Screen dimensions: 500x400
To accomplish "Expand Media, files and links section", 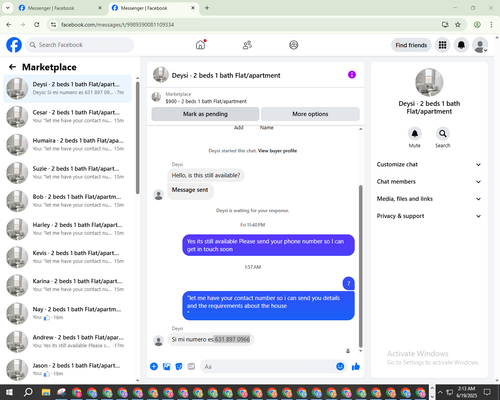I will point(429,199).
